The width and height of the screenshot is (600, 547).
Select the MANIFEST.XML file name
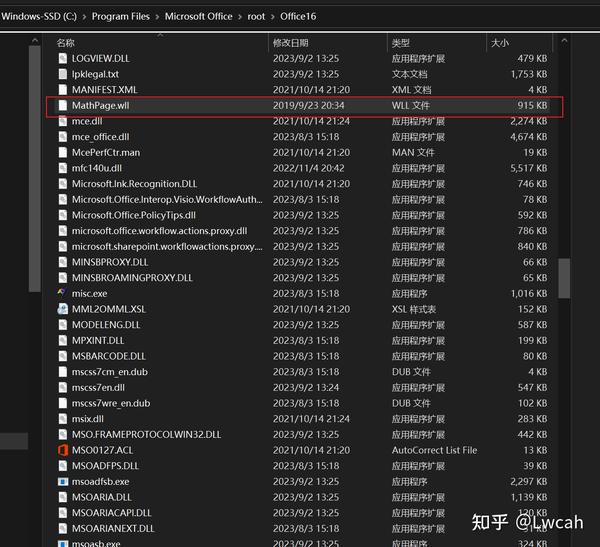[104, 90]
